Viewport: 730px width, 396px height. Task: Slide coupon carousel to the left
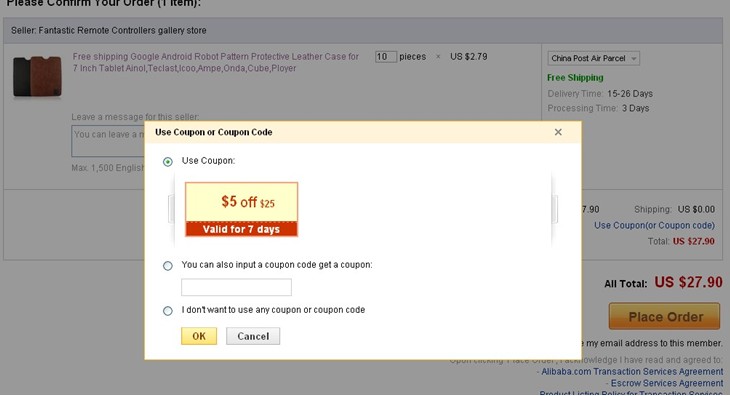point(171,209)
